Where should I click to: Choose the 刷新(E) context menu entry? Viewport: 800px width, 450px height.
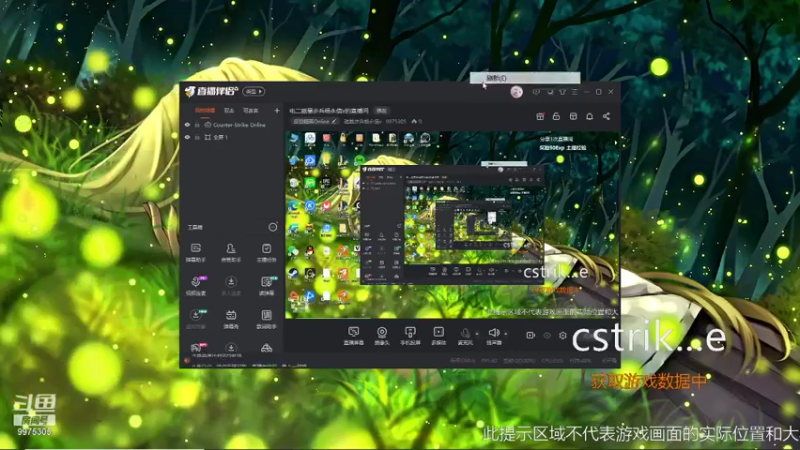point(525,78)
